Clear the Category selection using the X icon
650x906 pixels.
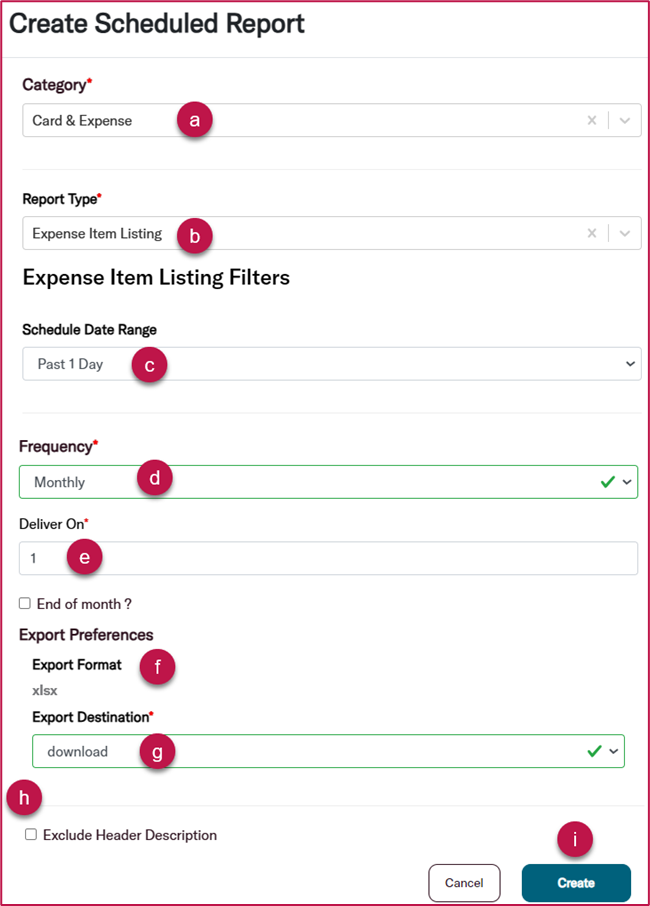[x=592, y=120]
